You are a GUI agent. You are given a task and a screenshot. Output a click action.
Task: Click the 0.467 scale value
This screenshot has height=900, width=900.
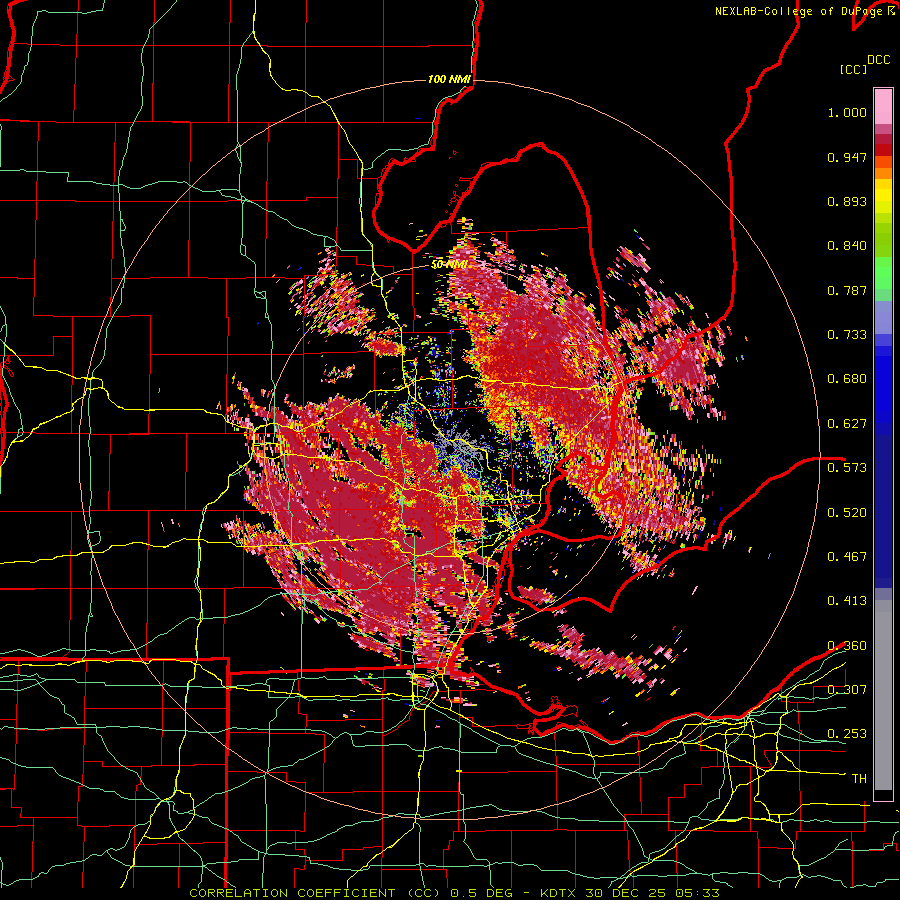click(x=847, y=557)
